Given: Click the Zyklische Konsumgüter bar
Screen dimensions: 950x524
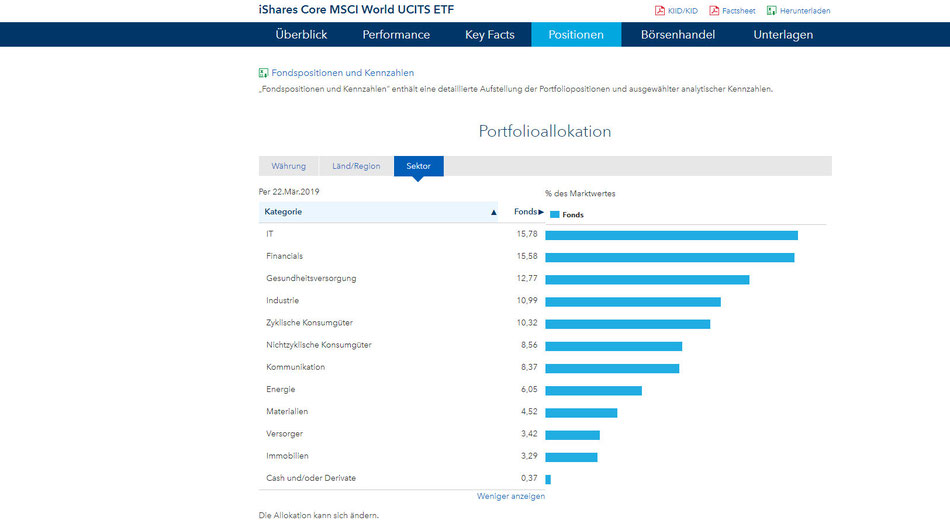Looking at the screenshot, I should tap(628, 324).
